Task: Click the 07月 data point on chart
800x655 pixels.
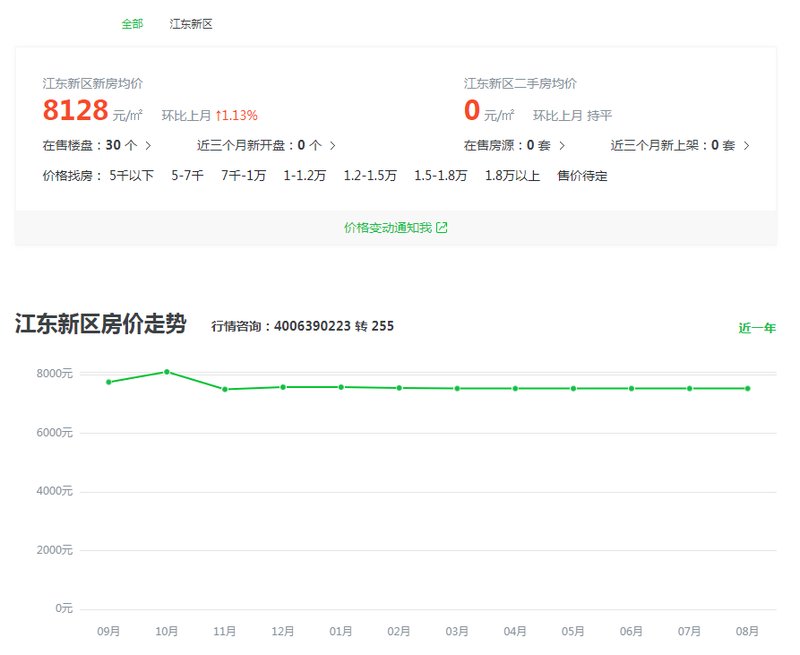Action: [x=690, y=389]
